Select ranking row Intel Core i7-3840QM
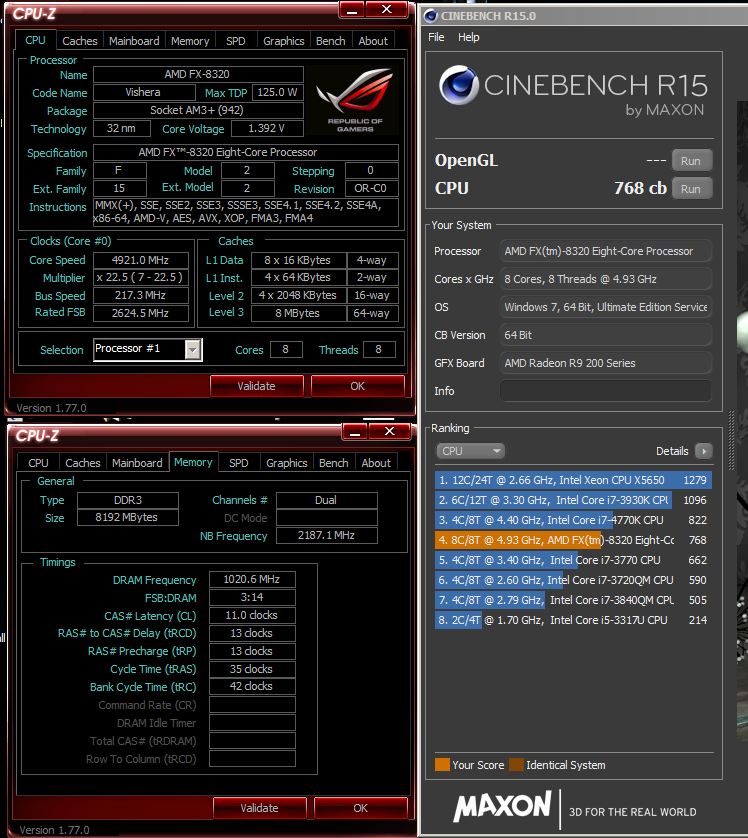This screenshot has width=748, height=838. [x=573, y=600]
